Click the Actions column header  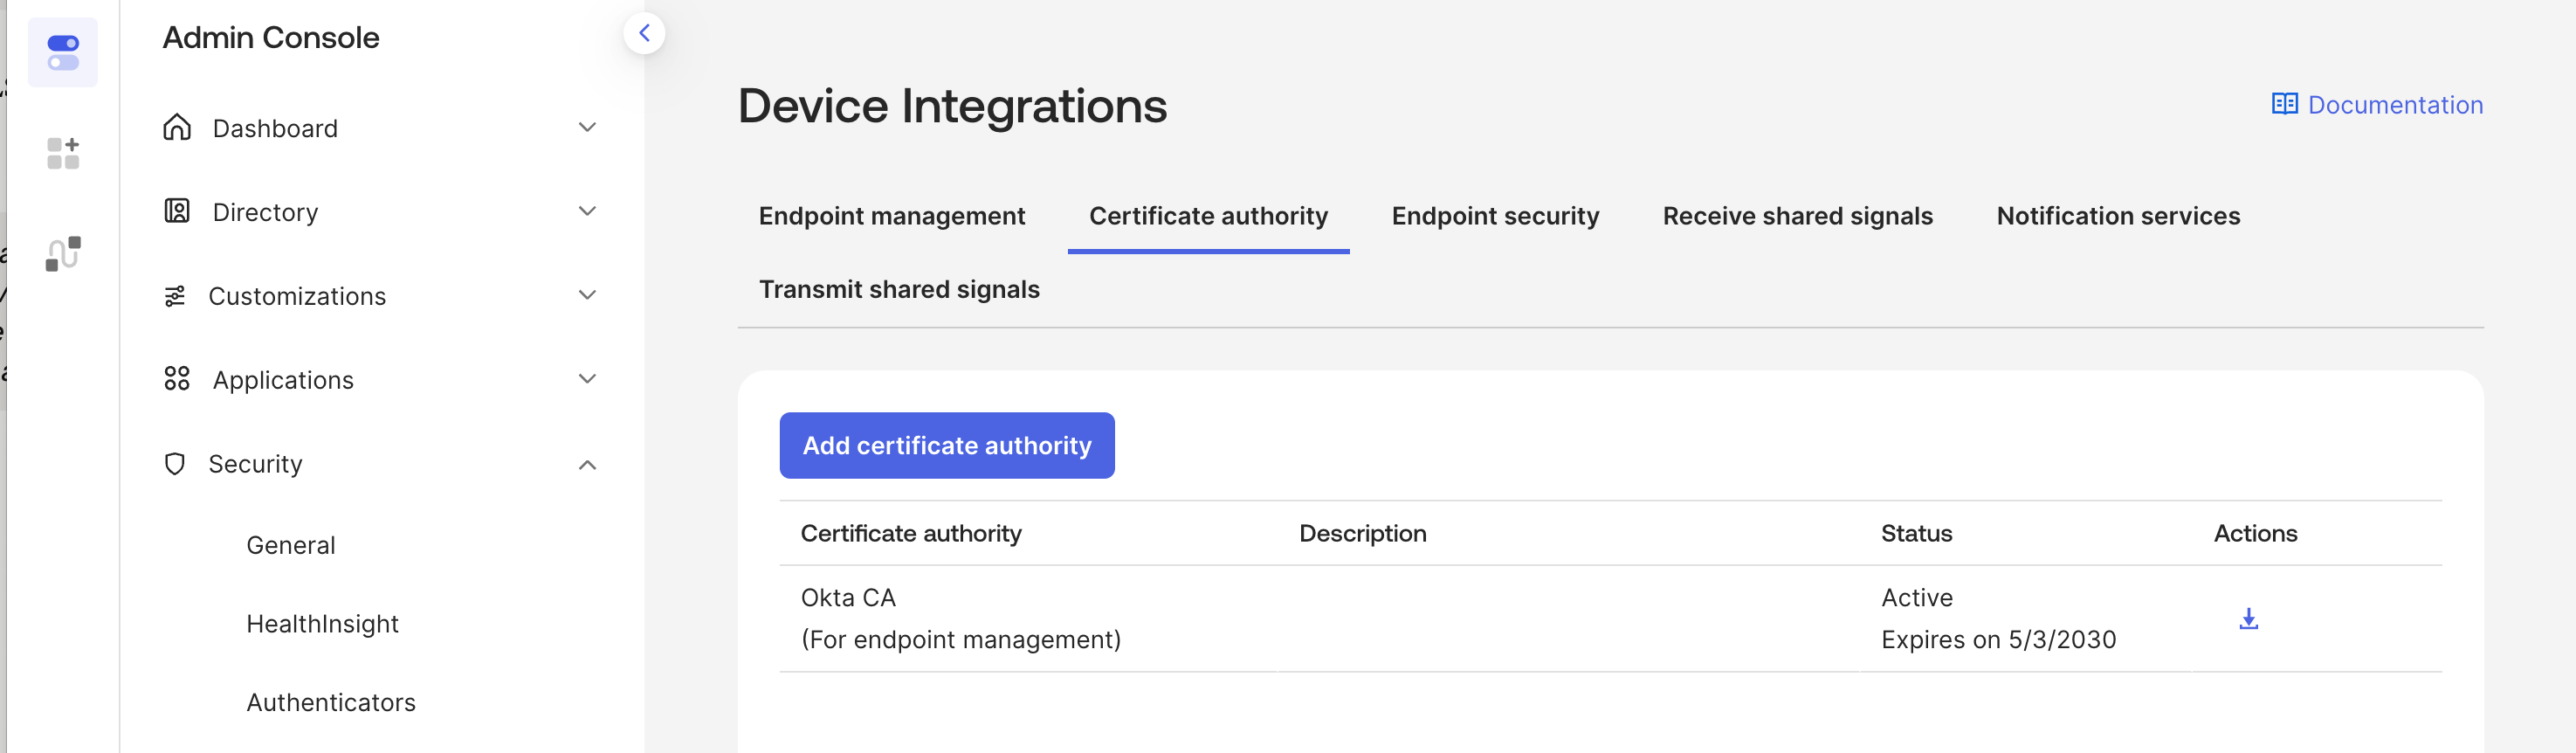[x=2255, y=533]
